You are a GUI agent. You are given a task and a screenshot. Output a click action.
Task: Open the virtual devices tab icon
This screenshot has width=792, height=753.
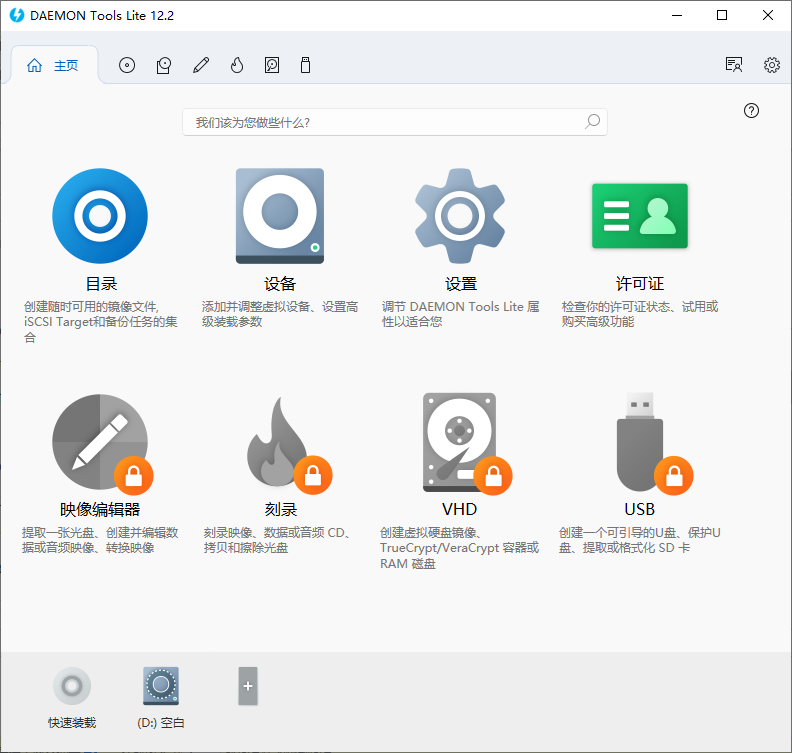coord(164,65)
